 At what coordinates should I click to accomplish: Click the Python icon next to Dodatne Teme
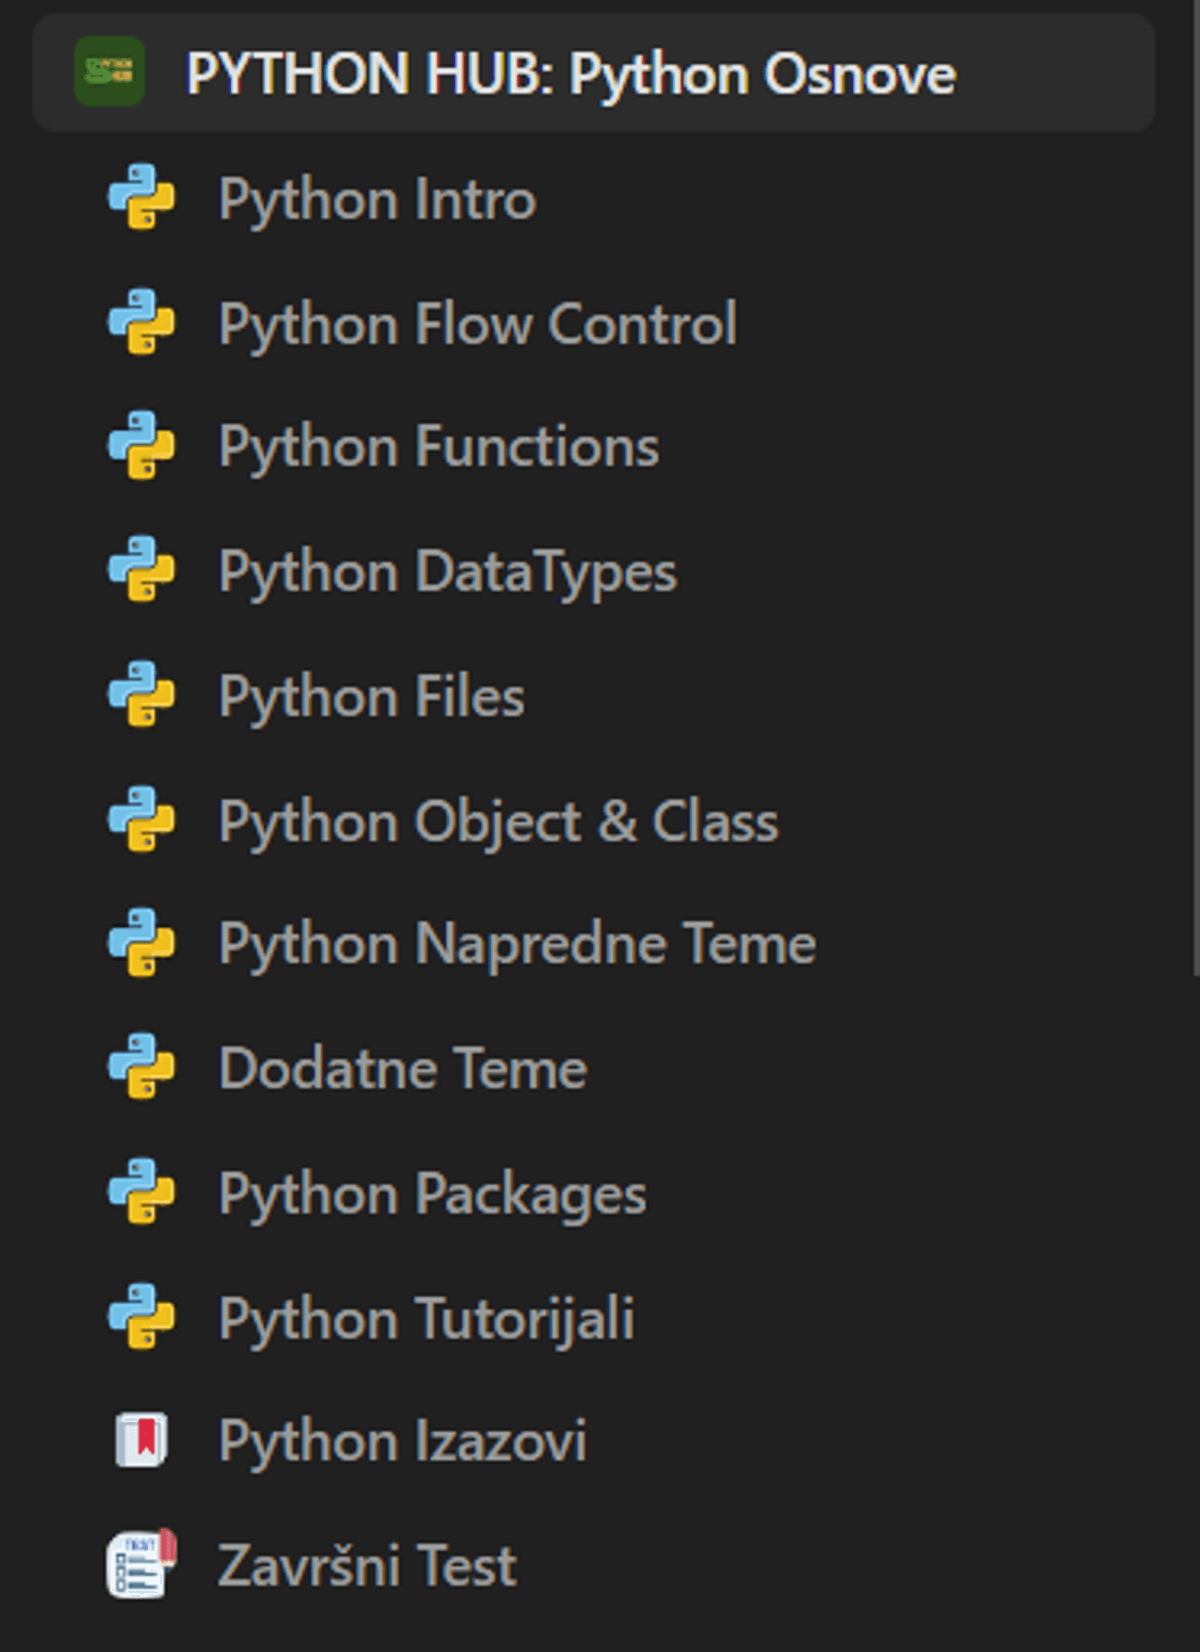pyautogui.click(x=141, y=1066)
